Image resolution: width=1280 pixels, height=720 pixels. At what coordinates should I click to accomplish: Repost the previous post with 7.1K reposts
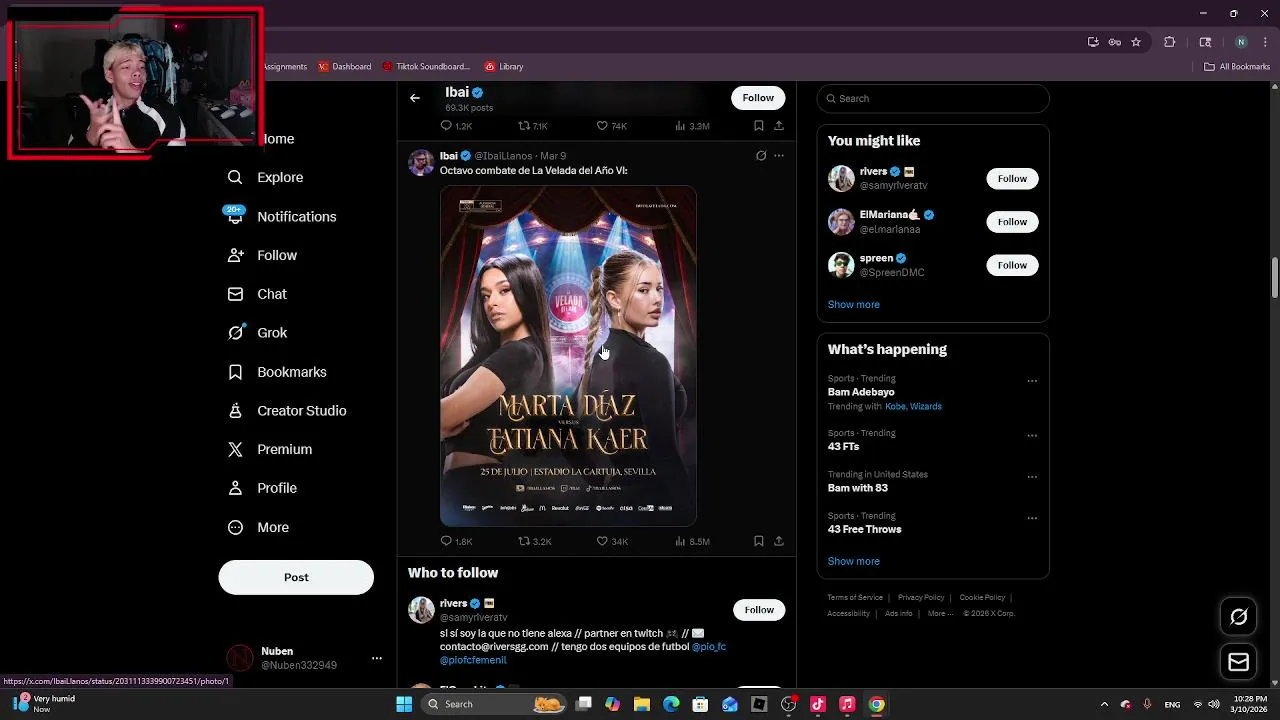pyautogui.click(x=533, y=126)
